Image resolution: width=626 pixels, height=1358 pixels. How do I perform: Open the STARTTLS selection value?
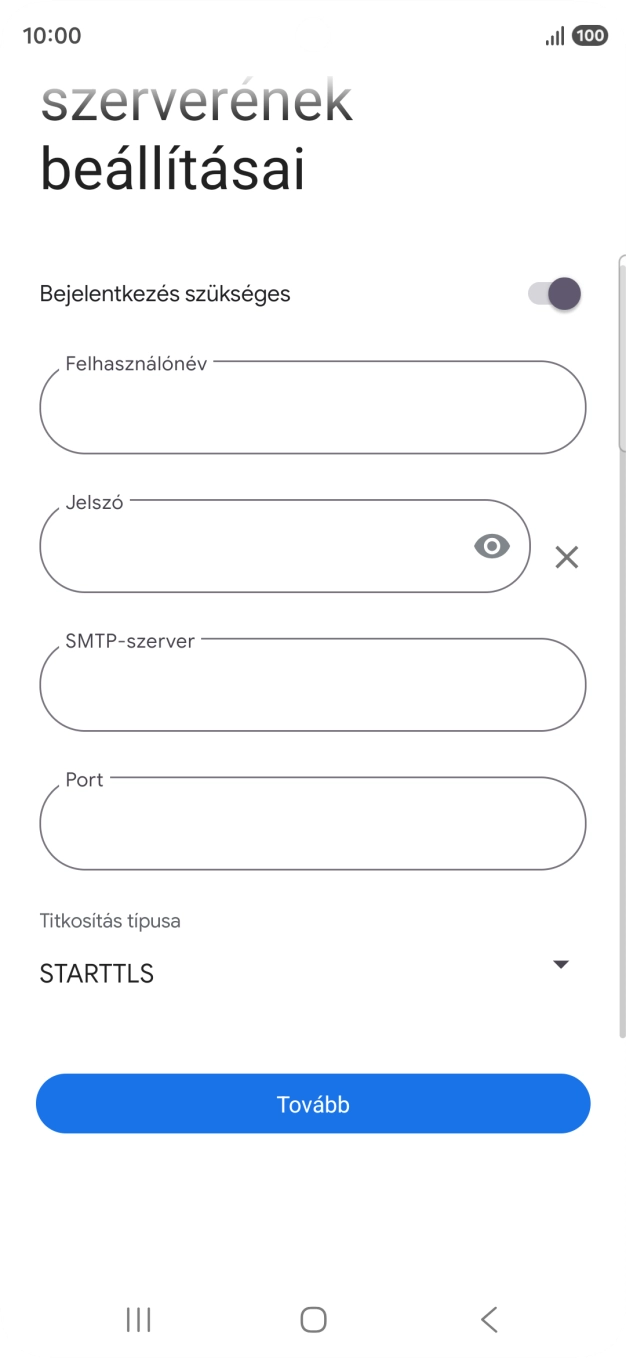pos(97,974)
